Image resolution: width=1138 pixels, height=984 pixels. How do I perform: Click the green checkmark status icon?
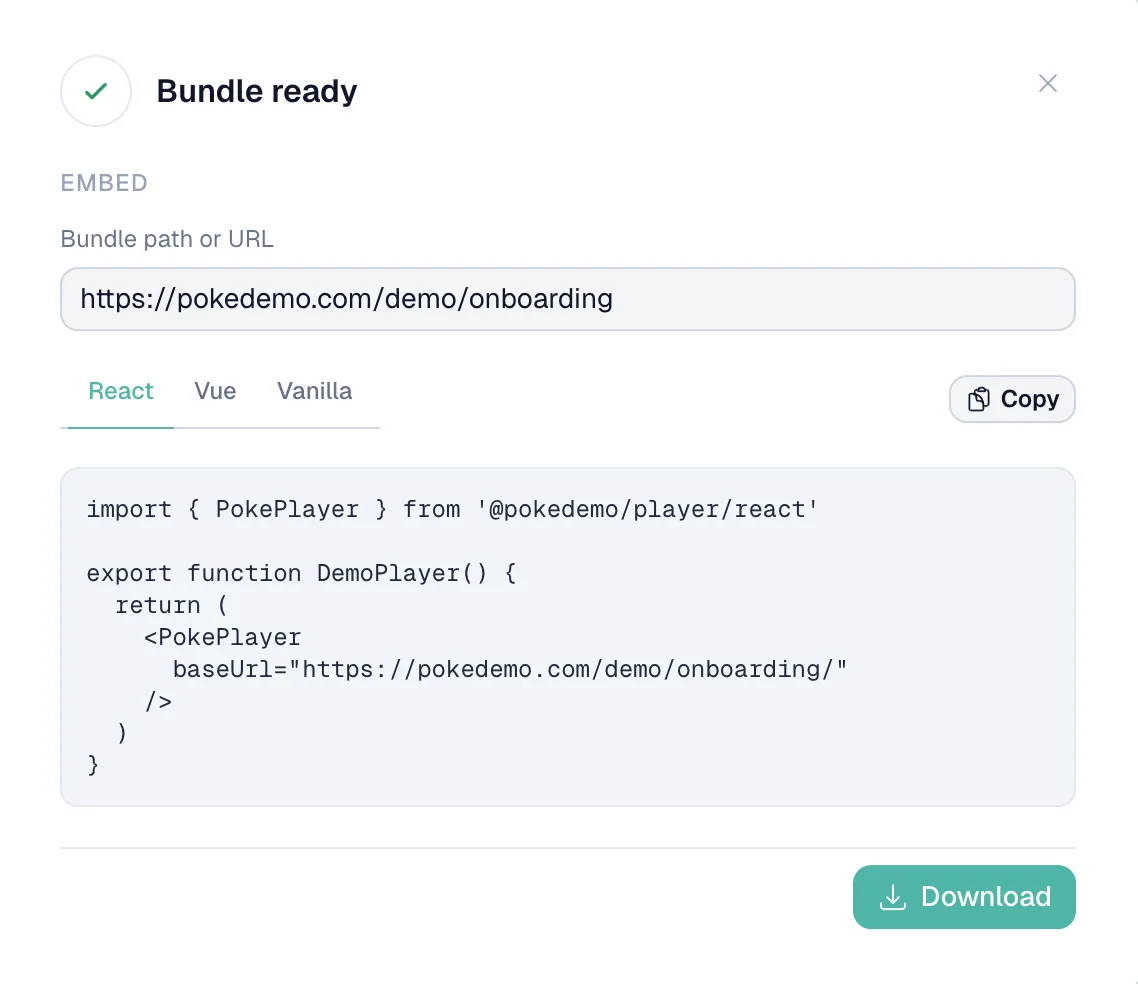click(x=96, y=91)
